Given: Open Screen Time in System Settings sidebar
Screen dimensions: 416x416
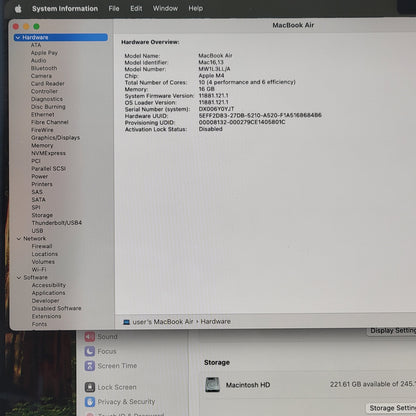Looking at the screenshot, I should point(111,366).
